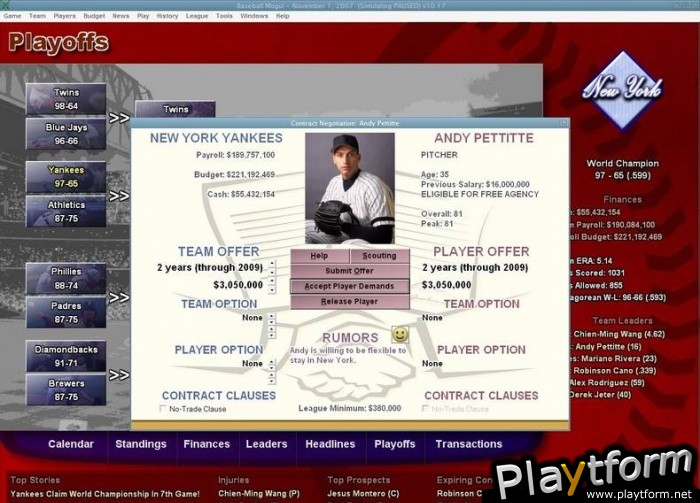This screenshot has width=700, height=503.
Task: Open the Yankees Claim World Championship headline
Action: [105, 494]
